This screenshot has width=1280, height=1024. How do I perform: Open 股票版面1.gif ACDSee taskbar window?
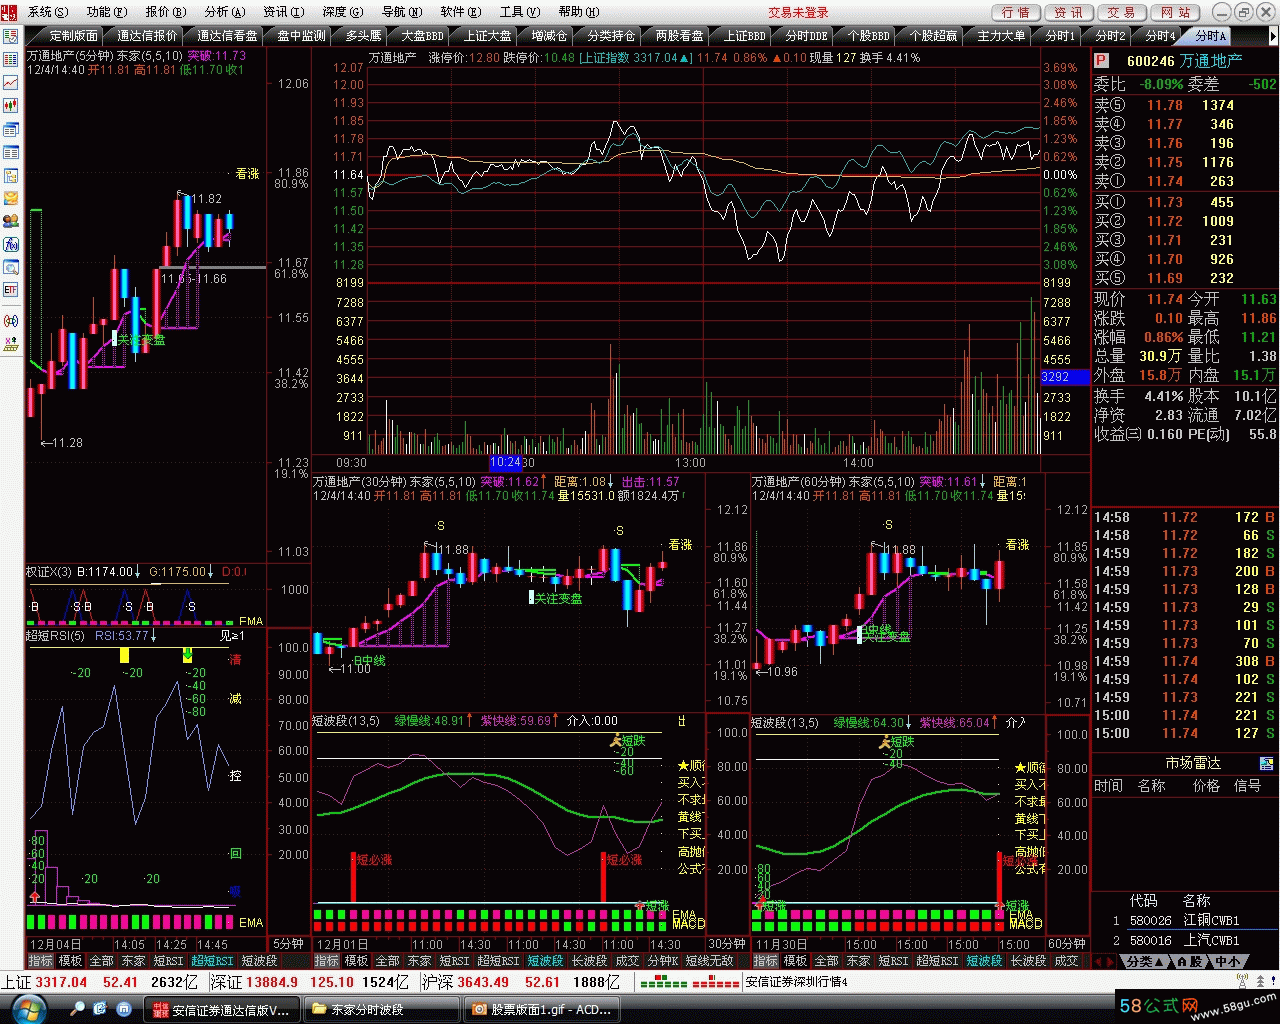pos(541,1009)
